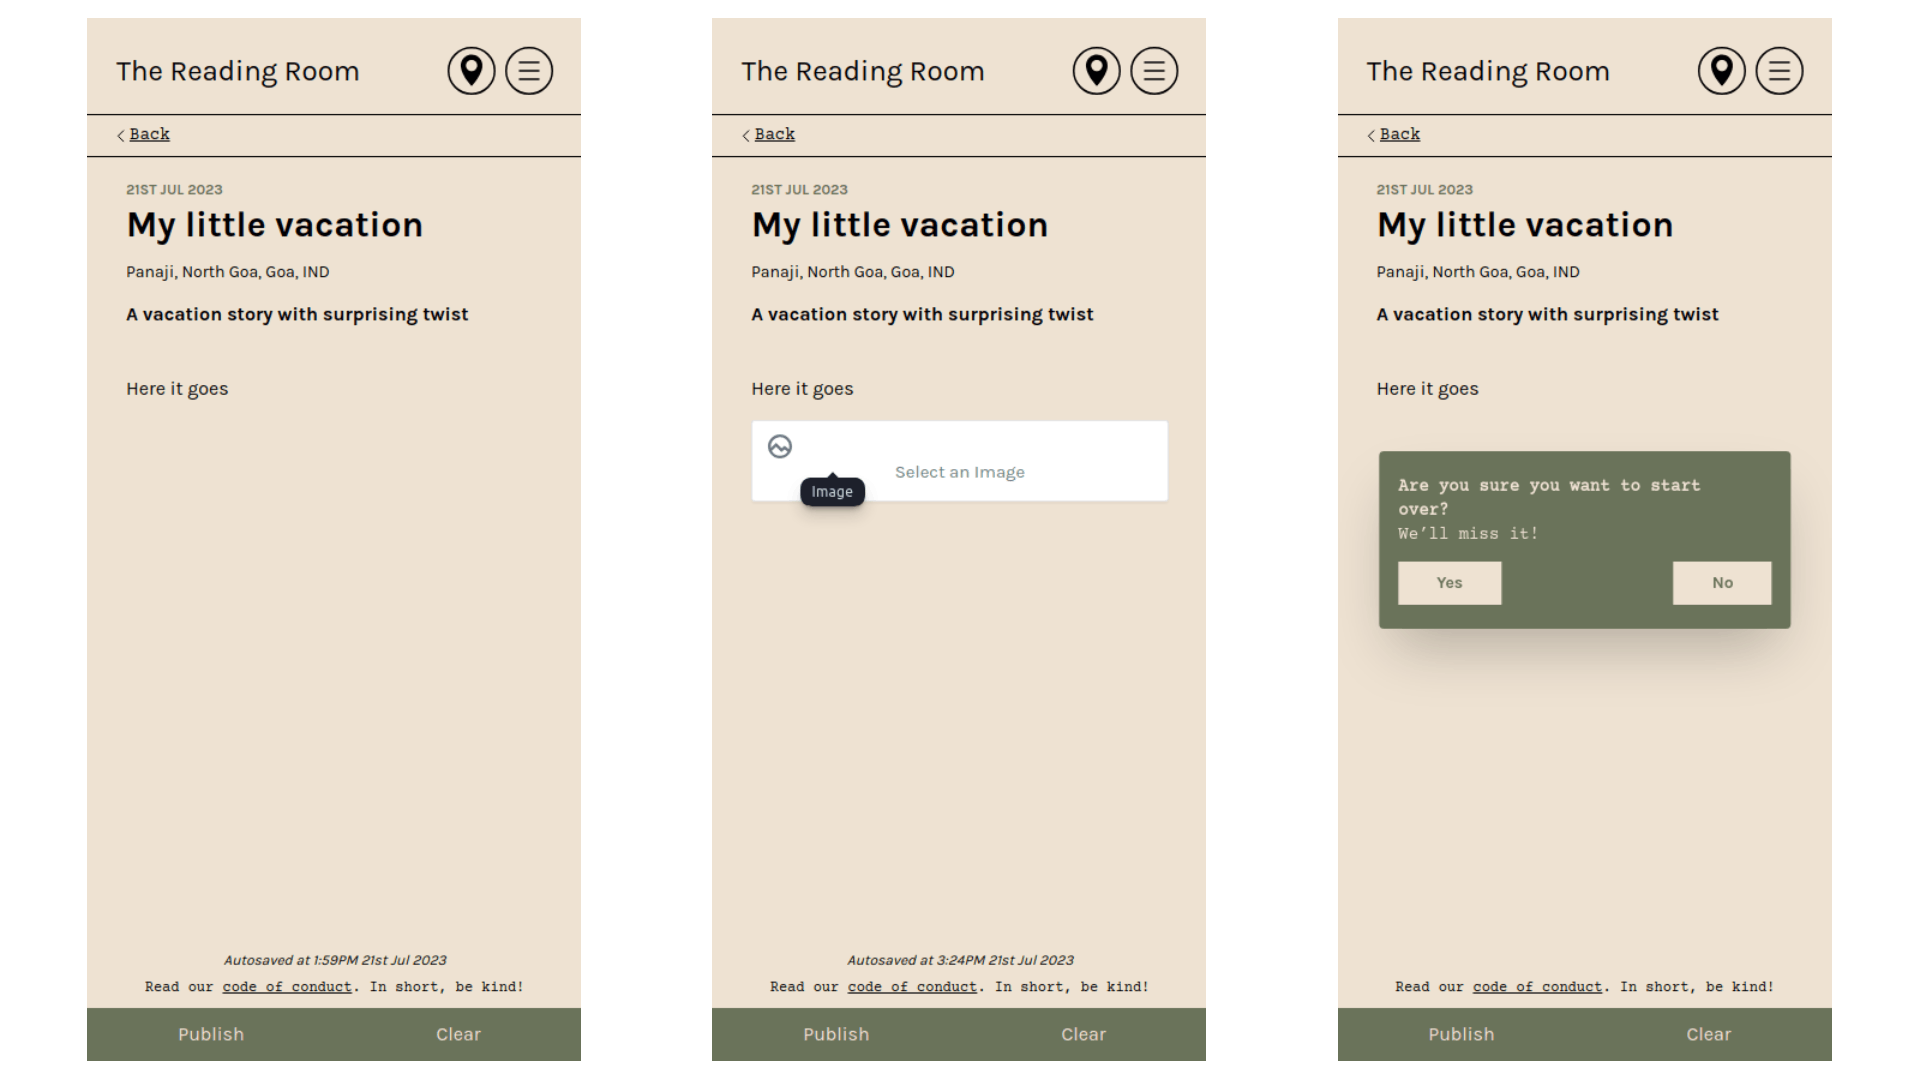Click the location pin icon on second screen
Image resolution: width=1920 pixels, height=1080 pixels.
1096,70
